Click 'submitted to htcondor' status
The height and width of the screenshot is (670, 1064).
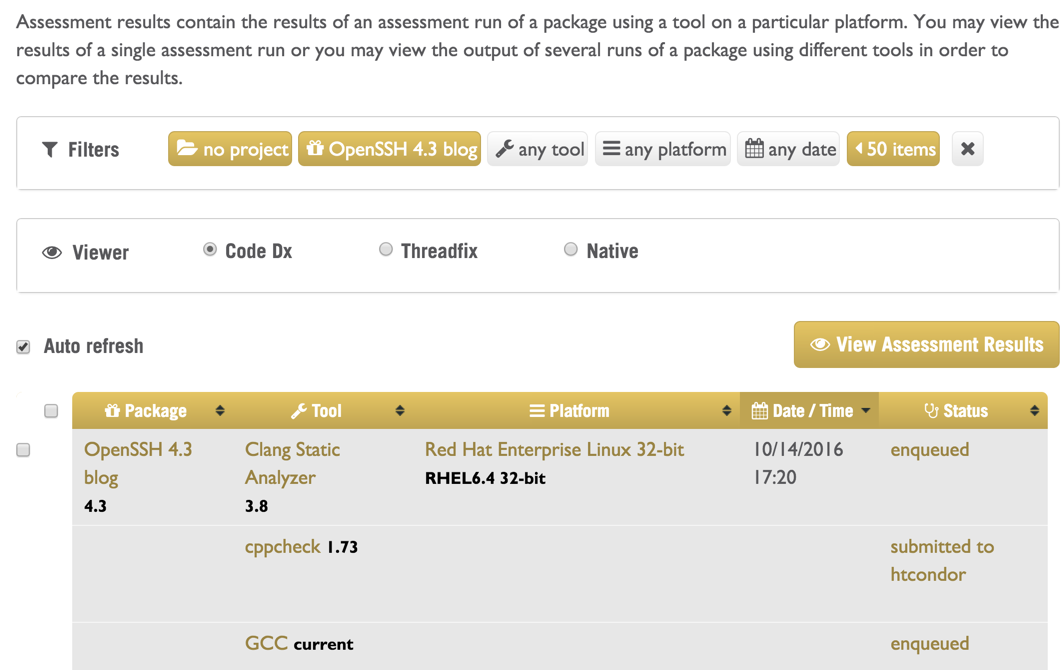tap(942, 560)
